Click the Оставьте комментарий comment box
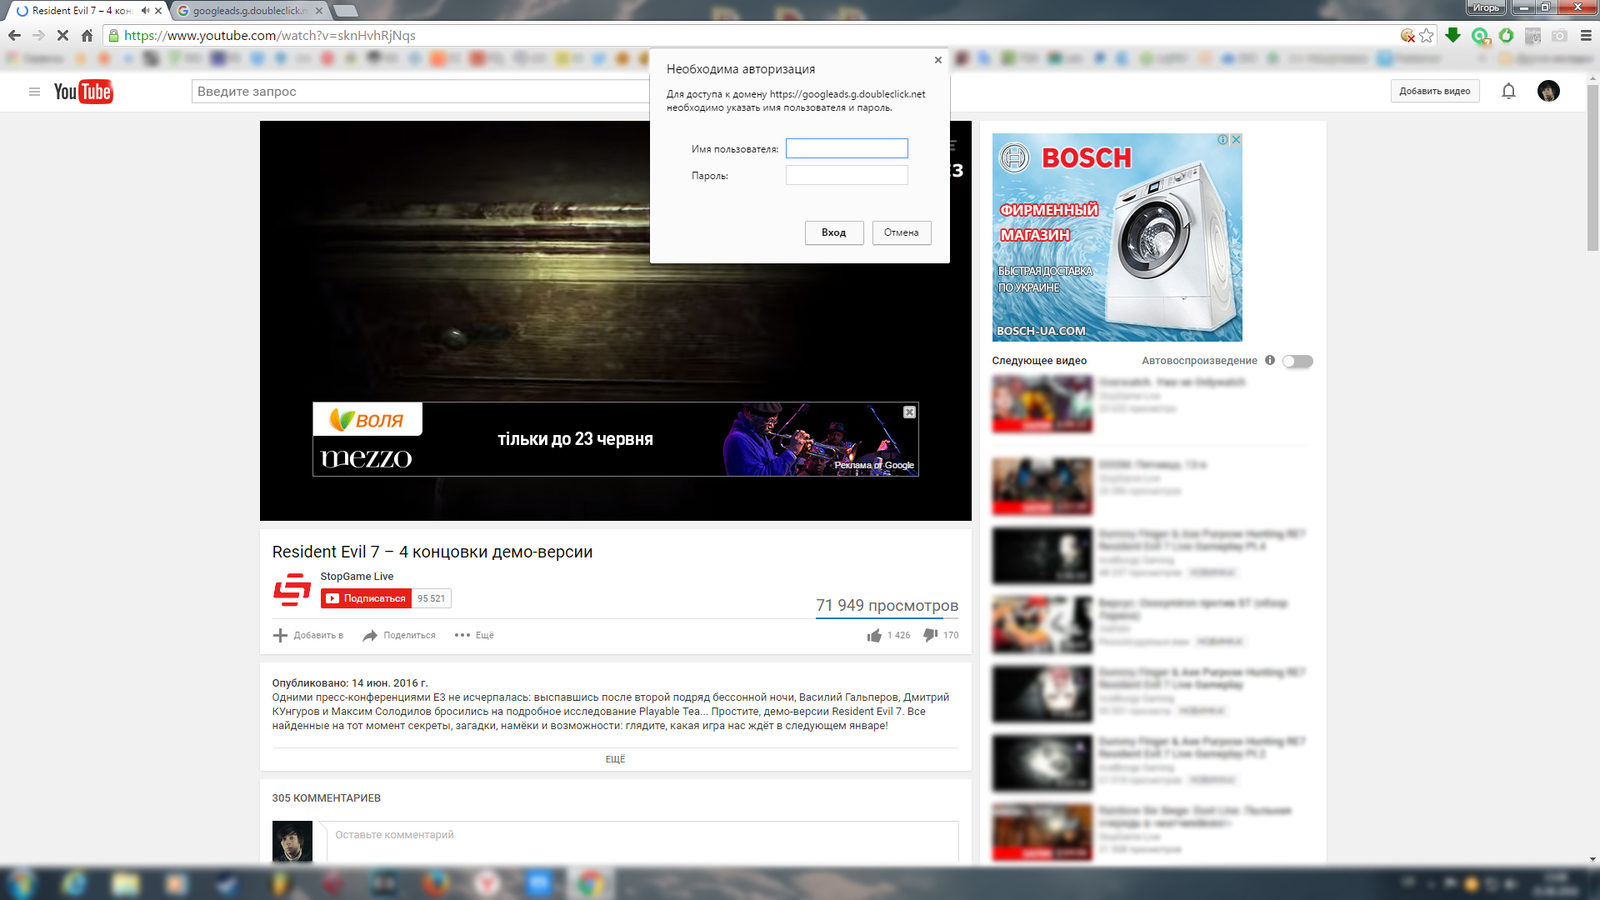The width and height of the screenshot is (1600, 900). pos(642,841)
